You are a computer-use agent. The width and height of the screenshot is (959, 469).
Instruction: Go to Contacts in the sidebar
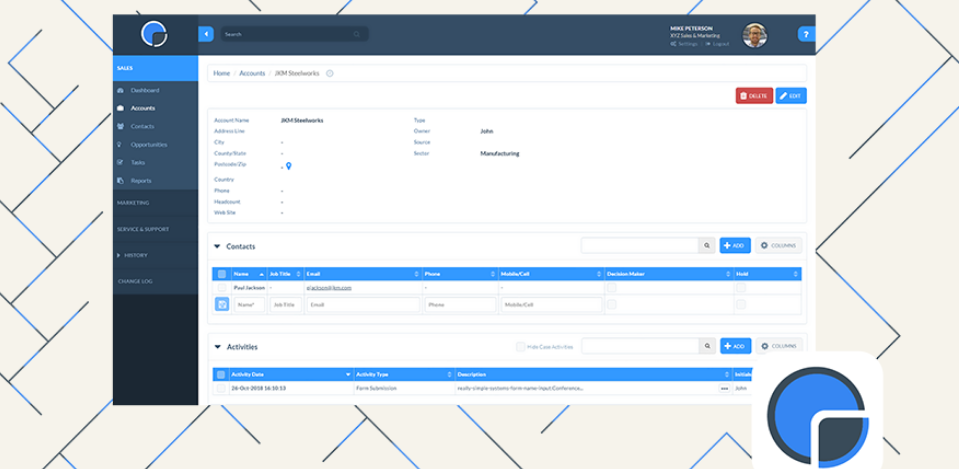pyautogui.click(x=143, y=127)
